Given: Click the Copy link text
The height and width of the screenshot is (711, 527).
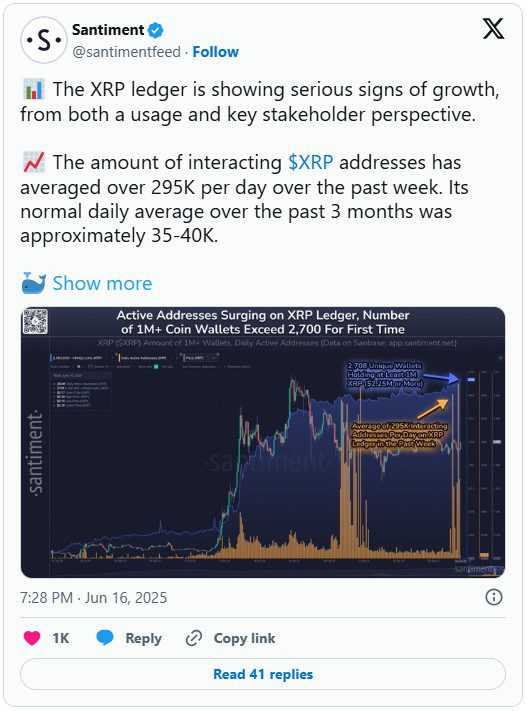Looking at the screenshot, I should tap(244, 638).
